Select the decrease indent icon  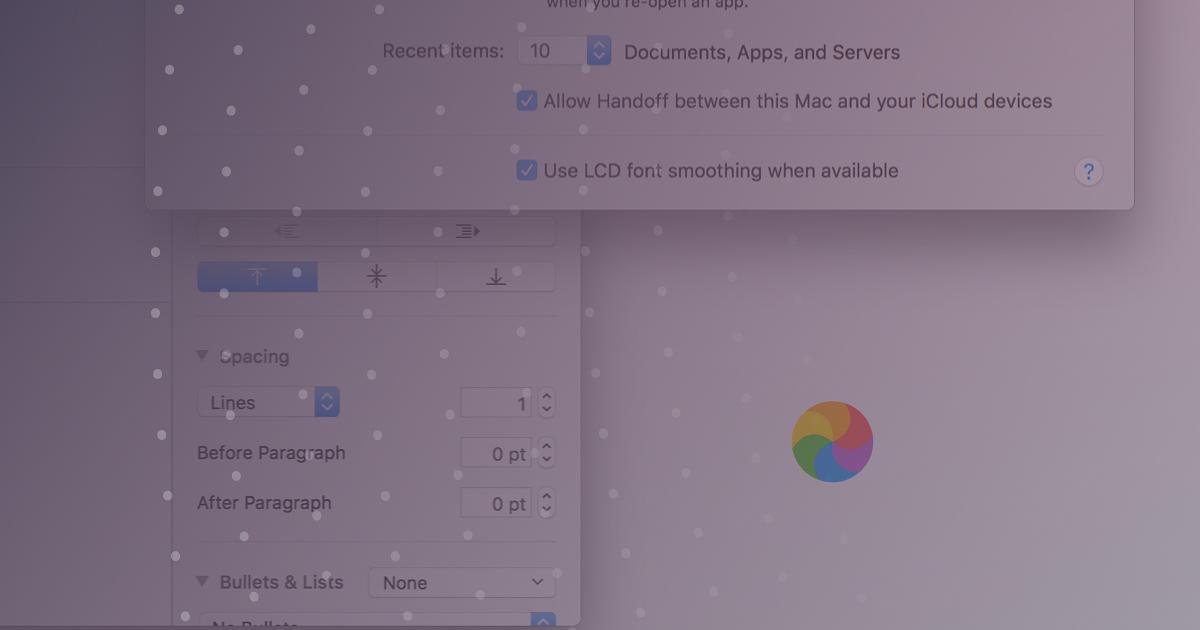click(x=287, y=231)
